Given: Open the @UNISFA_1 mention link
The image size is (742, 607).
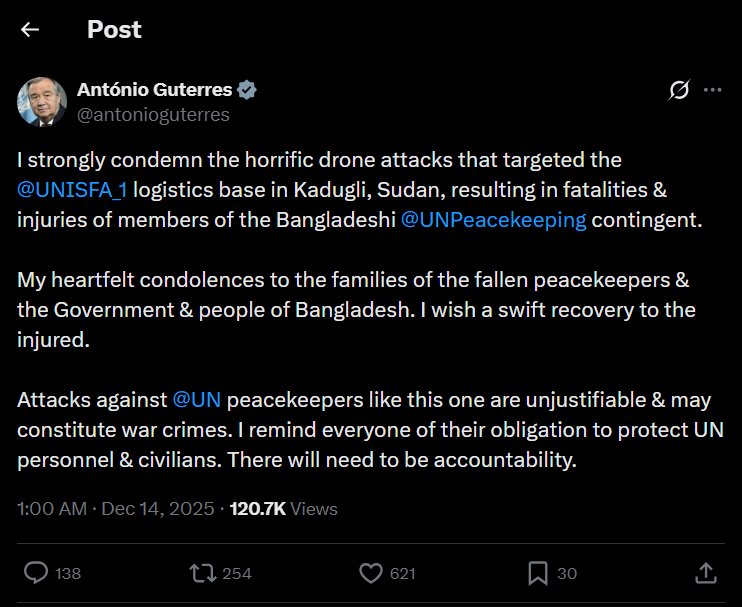Looking at the screenshot, I should (x=75, y=189).
